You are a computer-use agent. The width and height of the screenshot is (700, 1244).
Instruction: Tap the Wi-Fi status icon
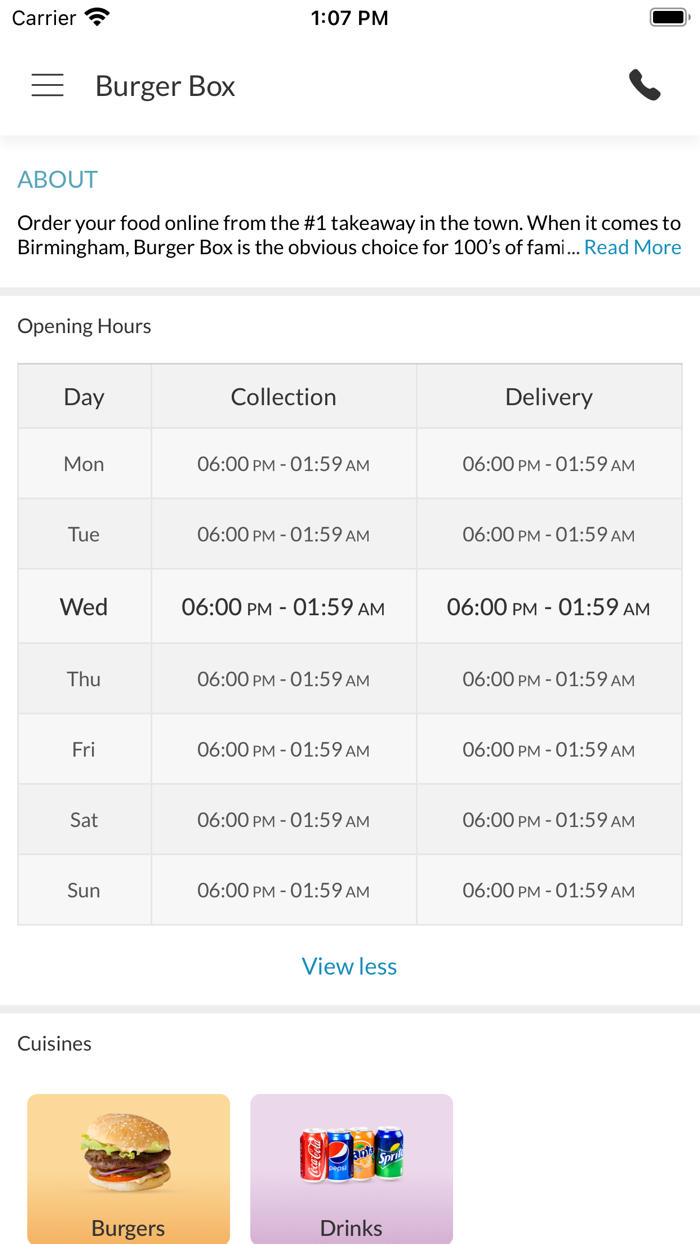pyautogui.click(x=97, y=18)
